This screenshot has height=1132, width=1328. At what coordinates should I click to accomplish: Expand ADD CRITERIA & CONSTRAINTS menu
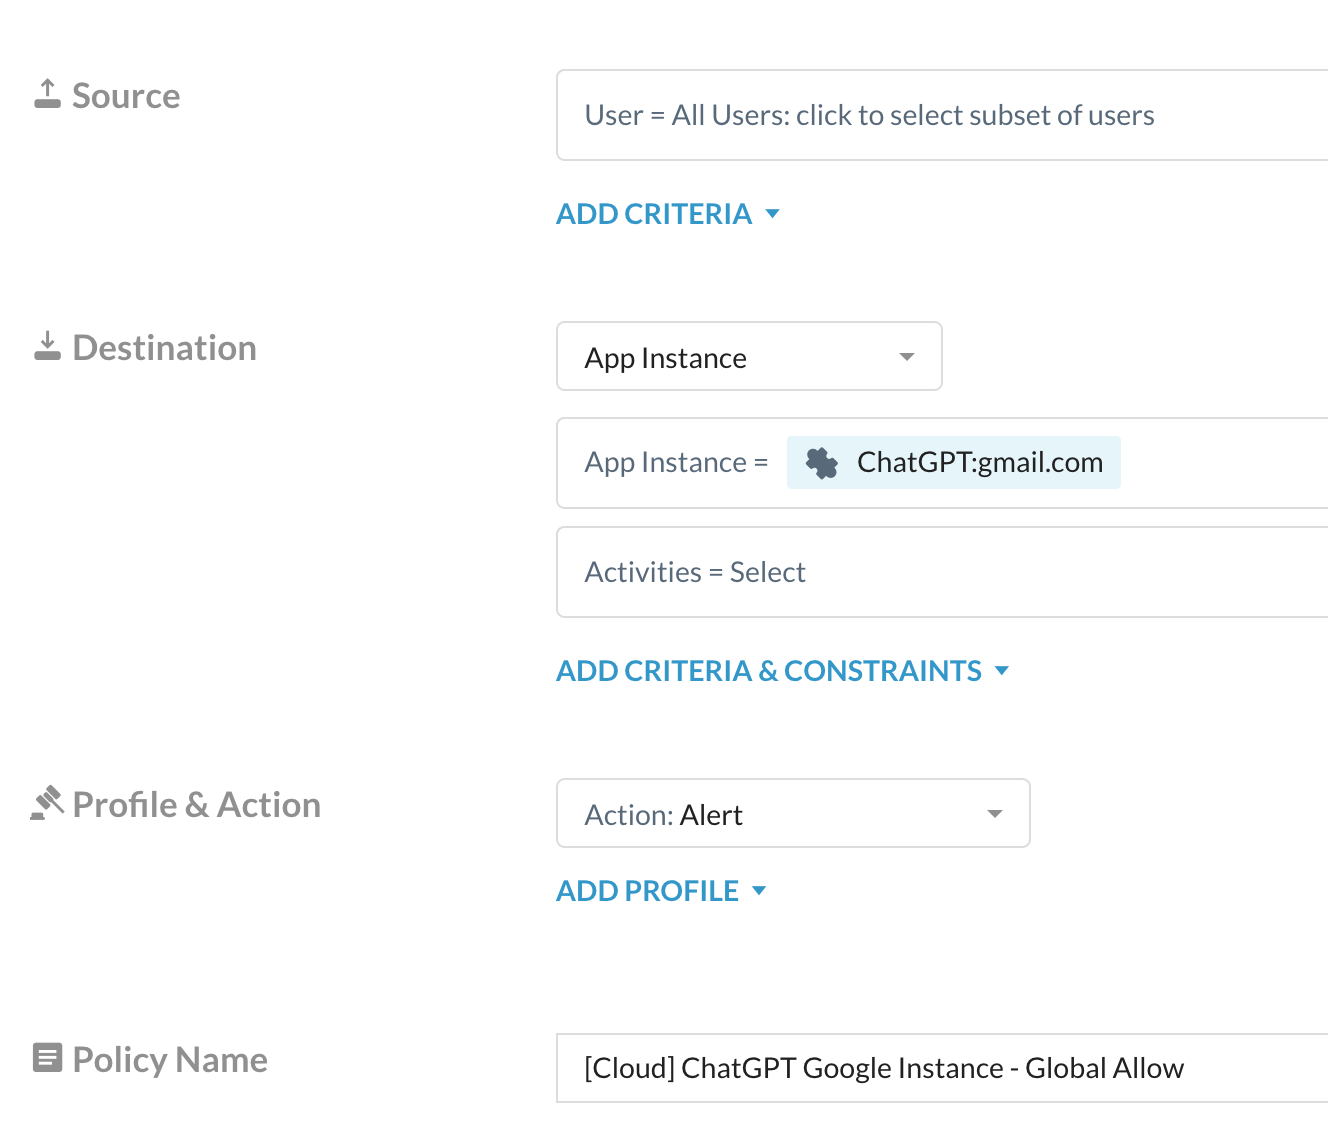click(782, 671)
